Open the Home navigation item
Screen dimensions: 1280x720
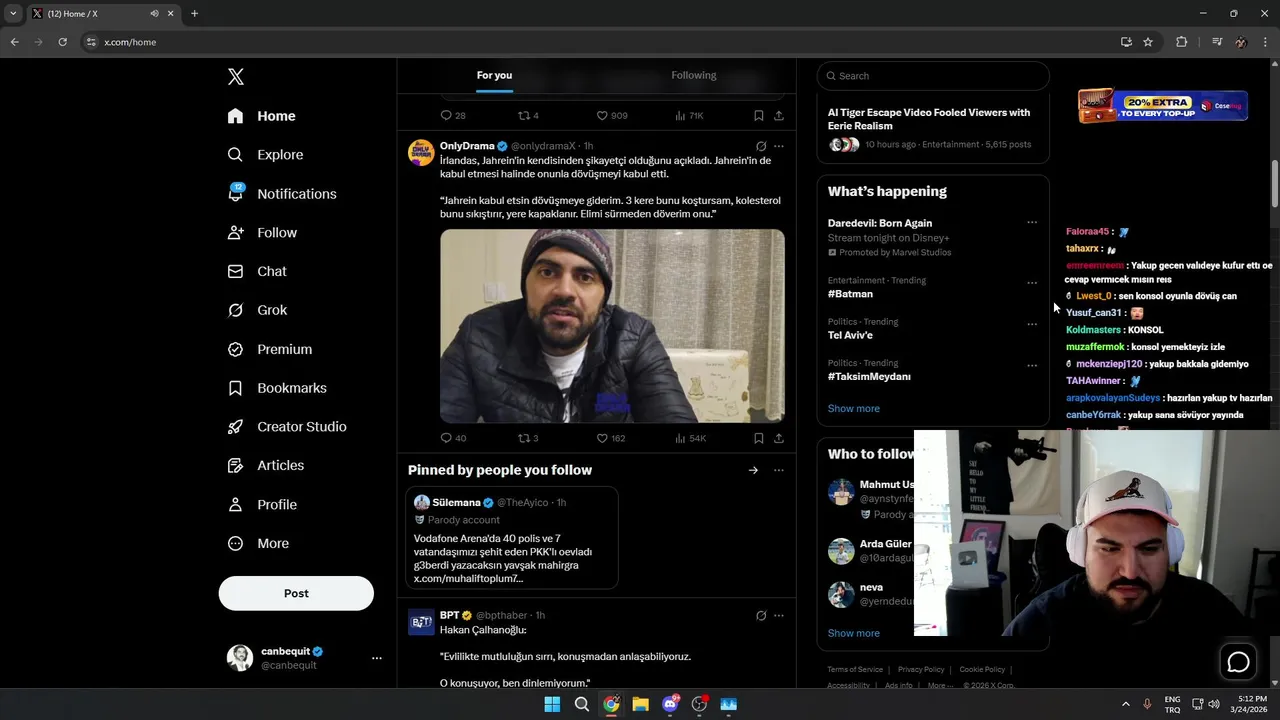(261, 116)
